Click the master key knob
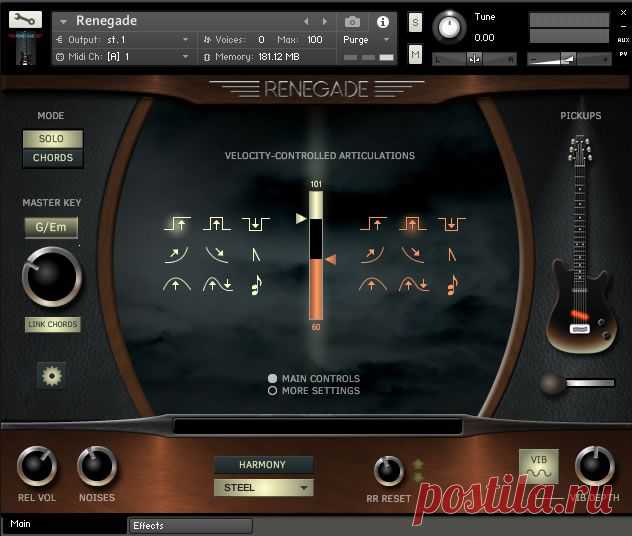Screen dimensions: 632x536 click(52, 277)
